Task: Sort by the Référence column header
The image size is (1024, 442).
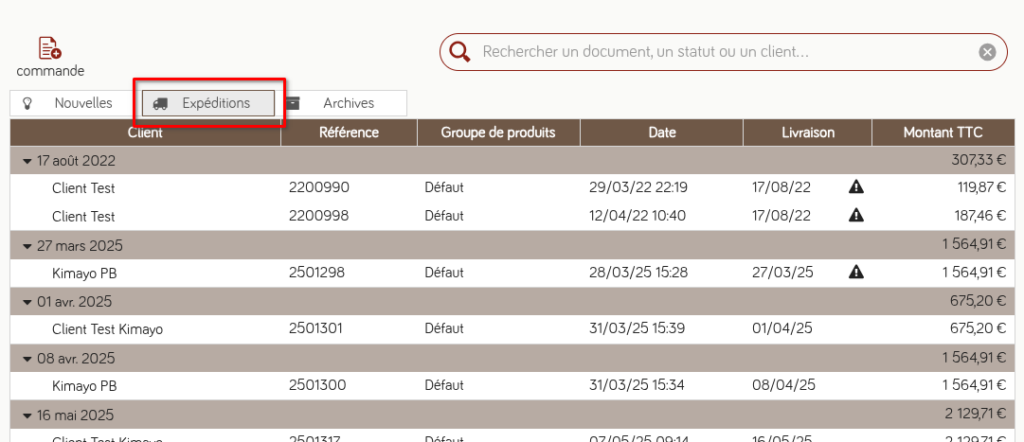Action: 348,132
